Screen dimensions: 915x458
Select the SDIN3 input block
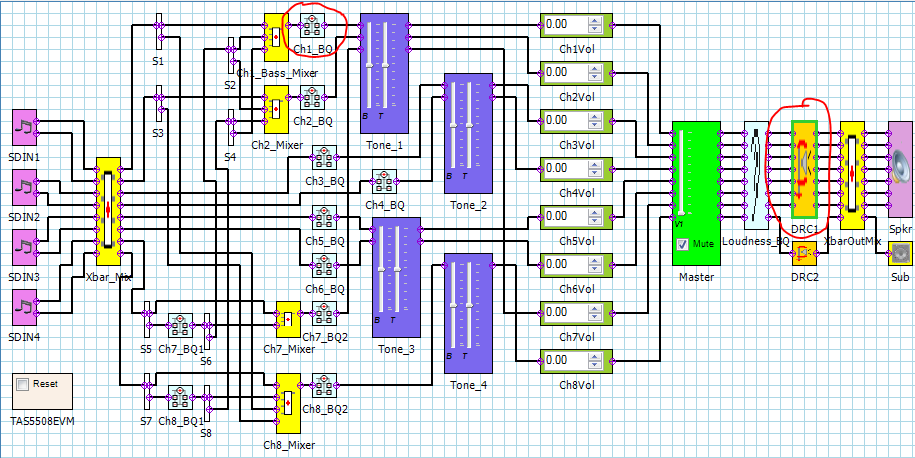25,248
